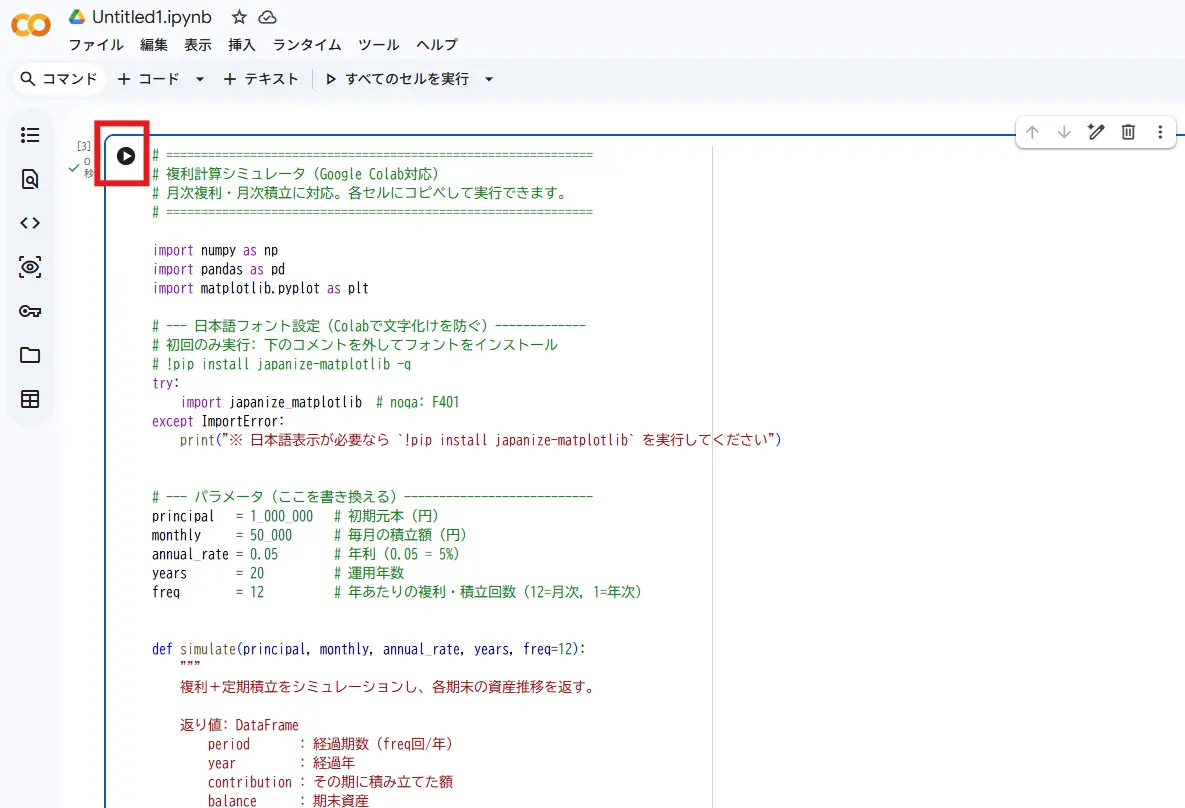Image resolution: width=1185 pixels, height=808 pixels.
Task: Click the line 'import matplotlib.pyplot as plt'
Action: 261,288
